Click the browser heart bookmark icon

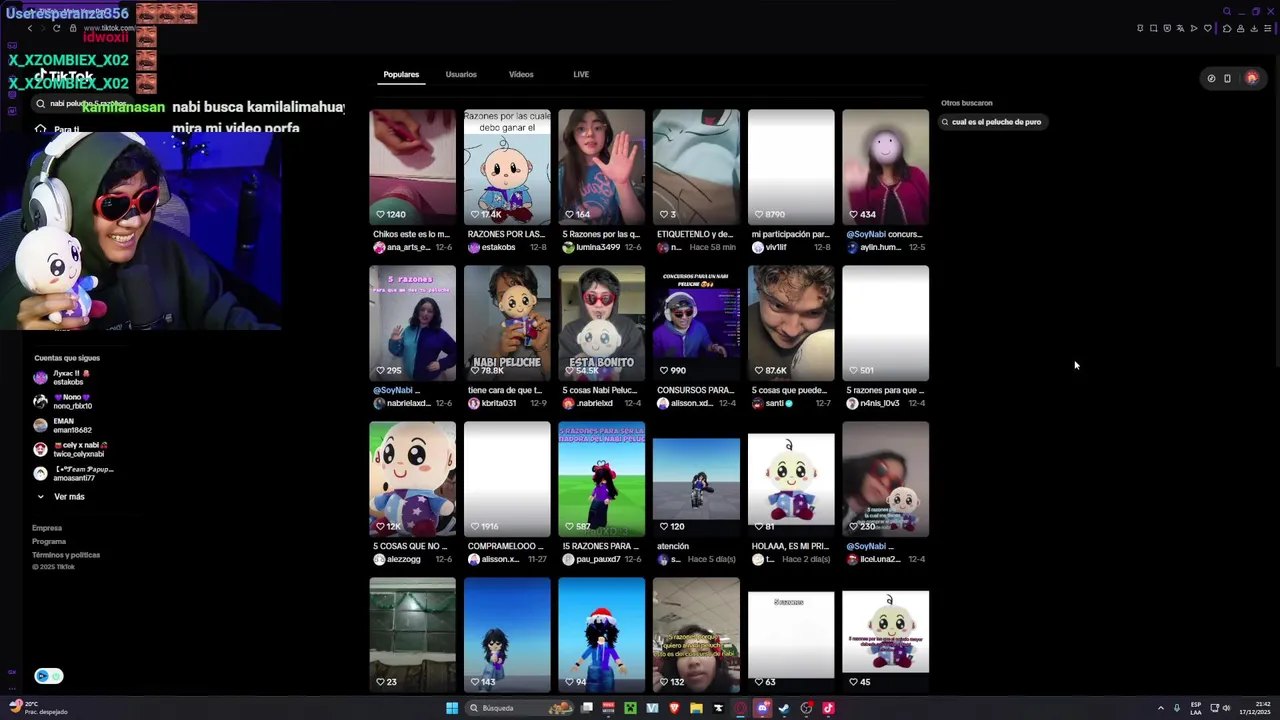1207,28
